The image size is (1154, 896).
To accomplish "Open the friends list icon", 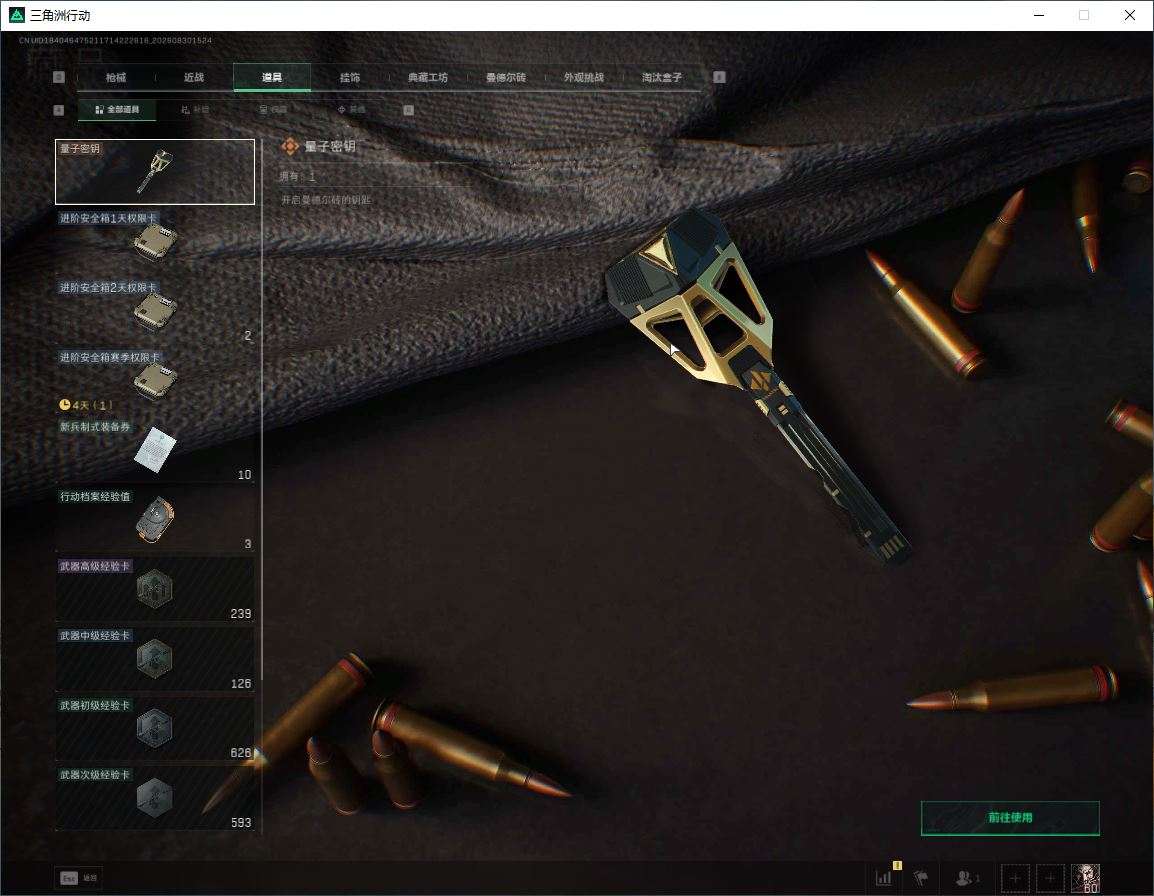I will (966, 878).
